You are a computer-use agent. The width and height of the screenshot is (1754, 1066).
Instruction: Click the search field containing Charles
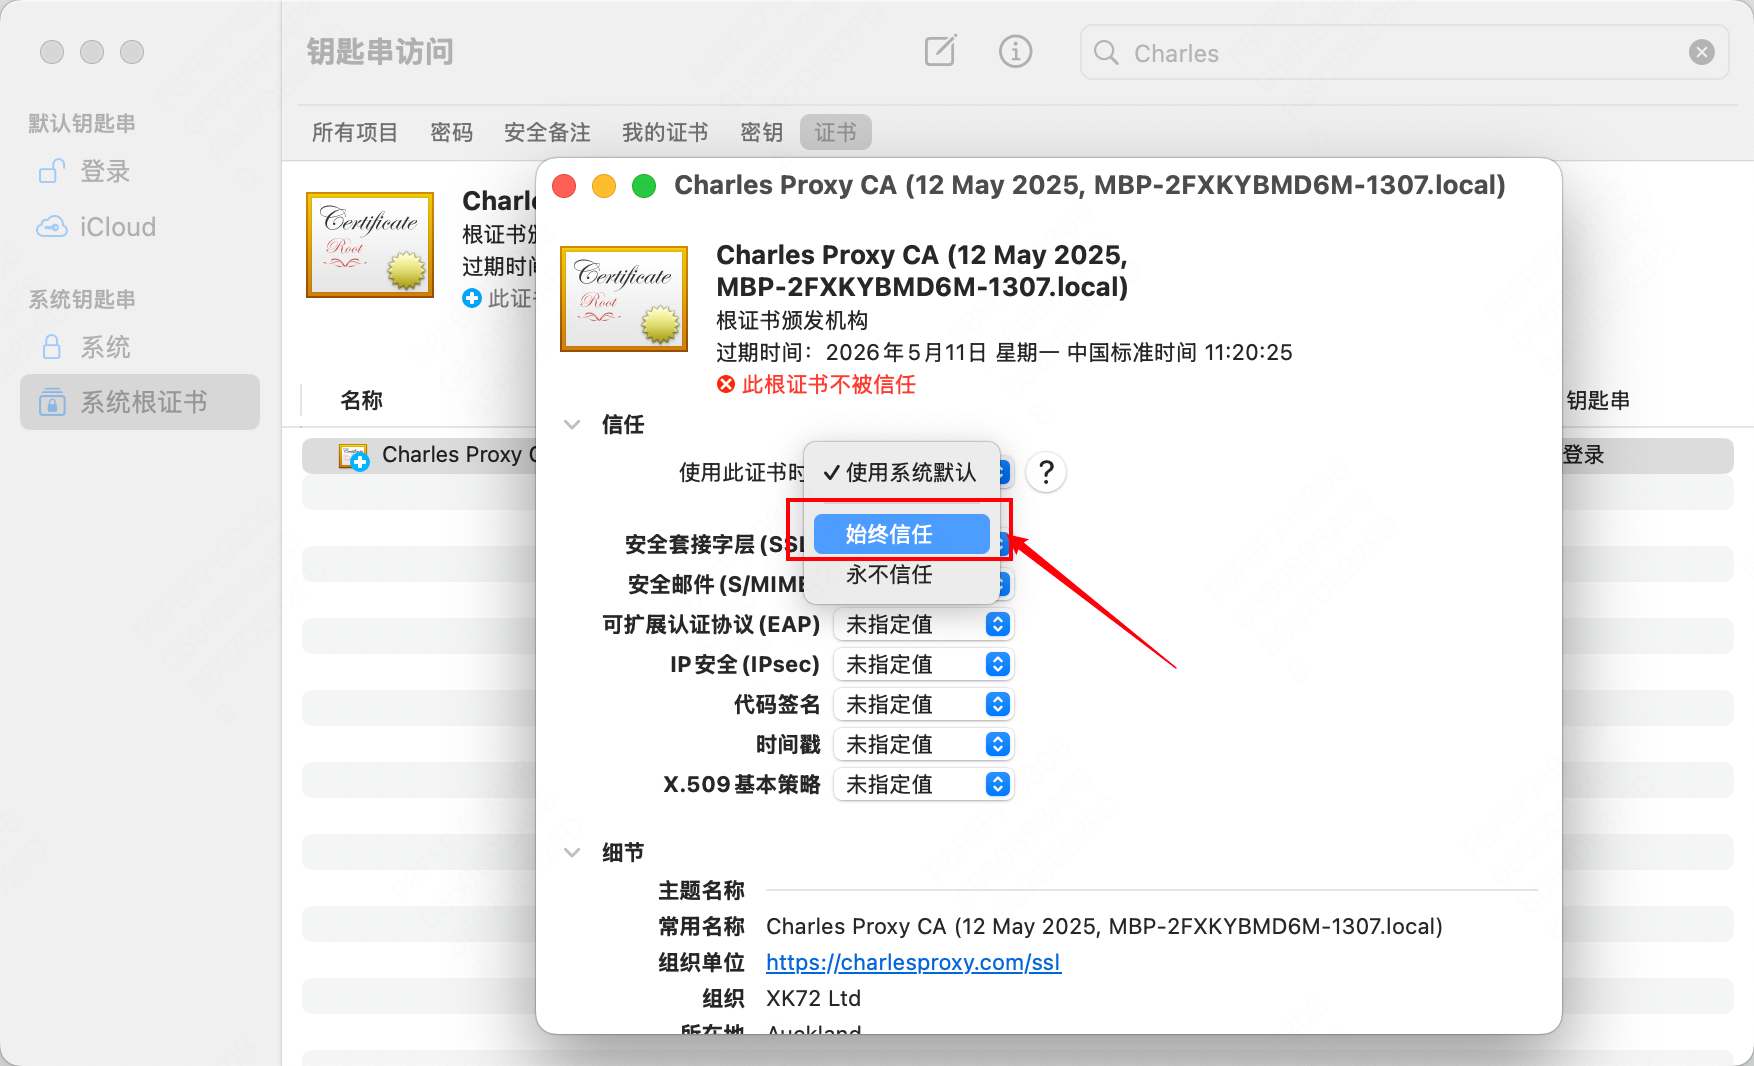(1404, 52)
